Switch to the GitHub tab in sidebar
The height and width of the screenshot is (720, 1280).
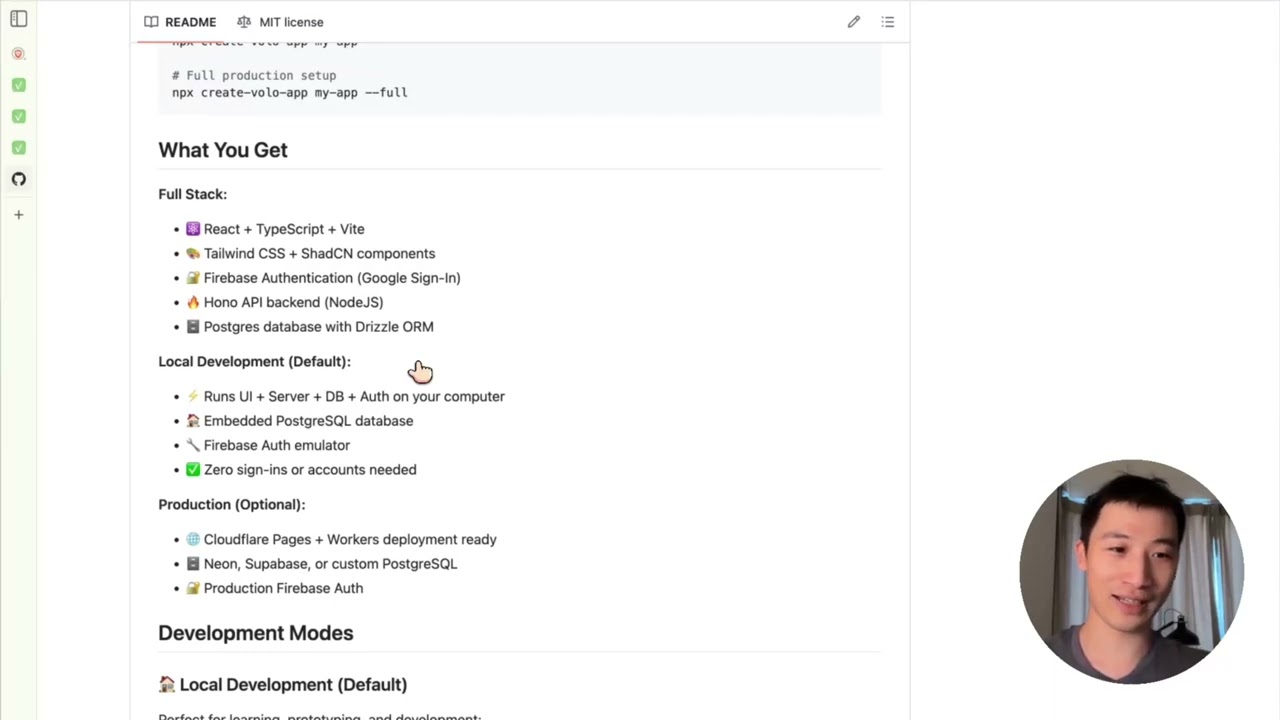tap(18, 179)
